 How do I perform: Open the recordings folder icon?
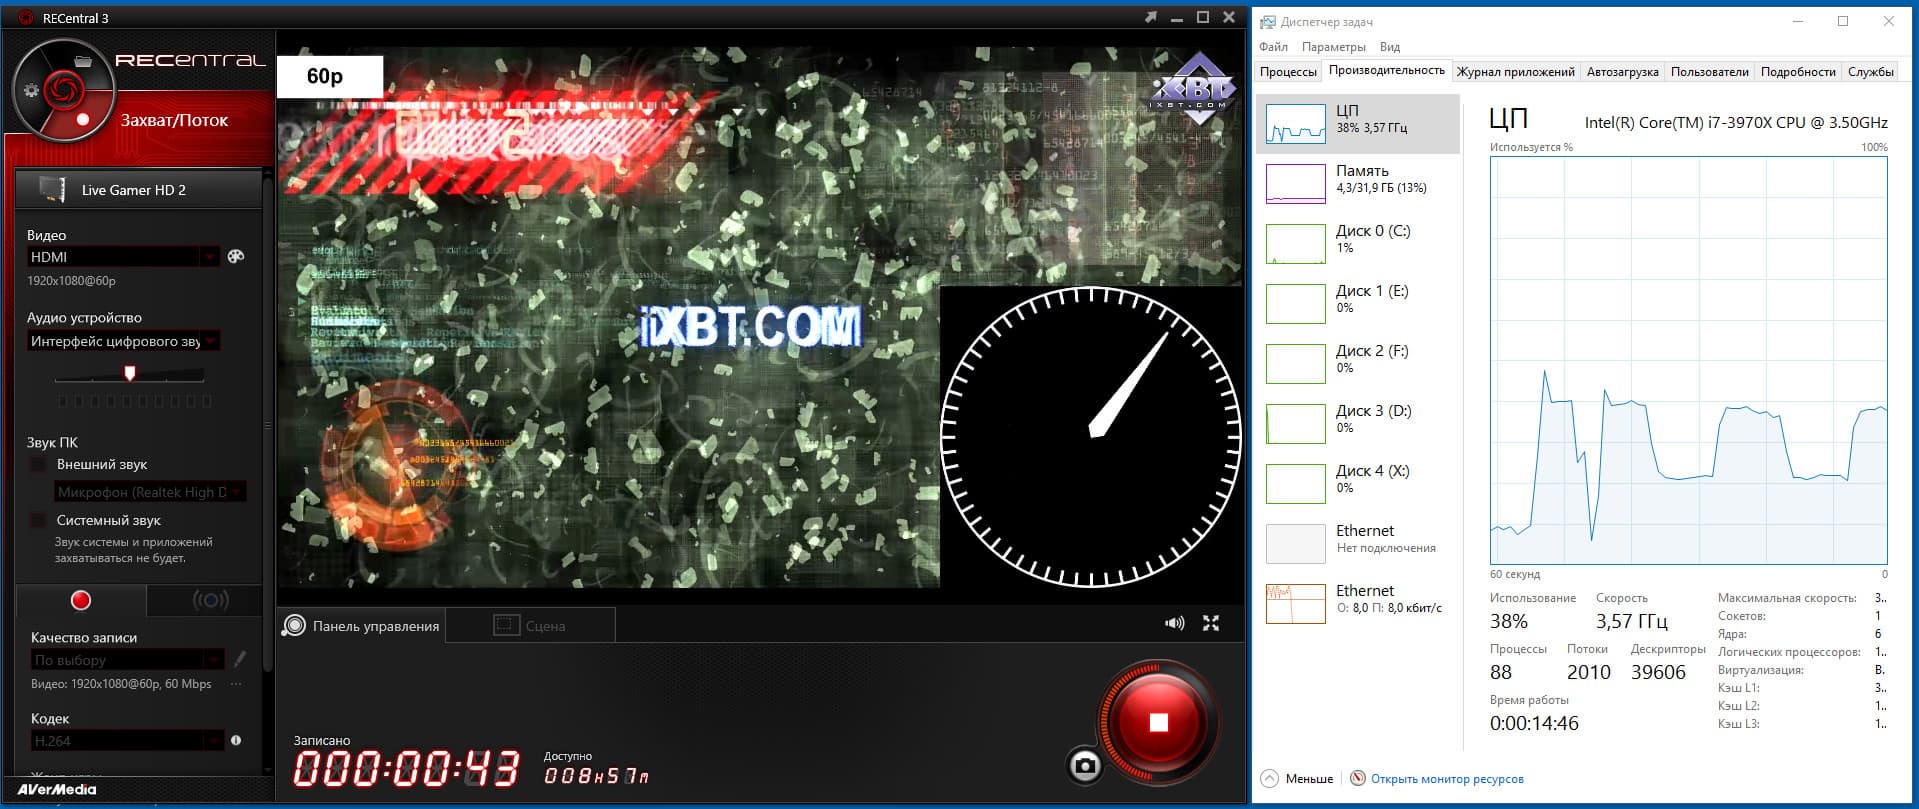click(x=83, y=61)
